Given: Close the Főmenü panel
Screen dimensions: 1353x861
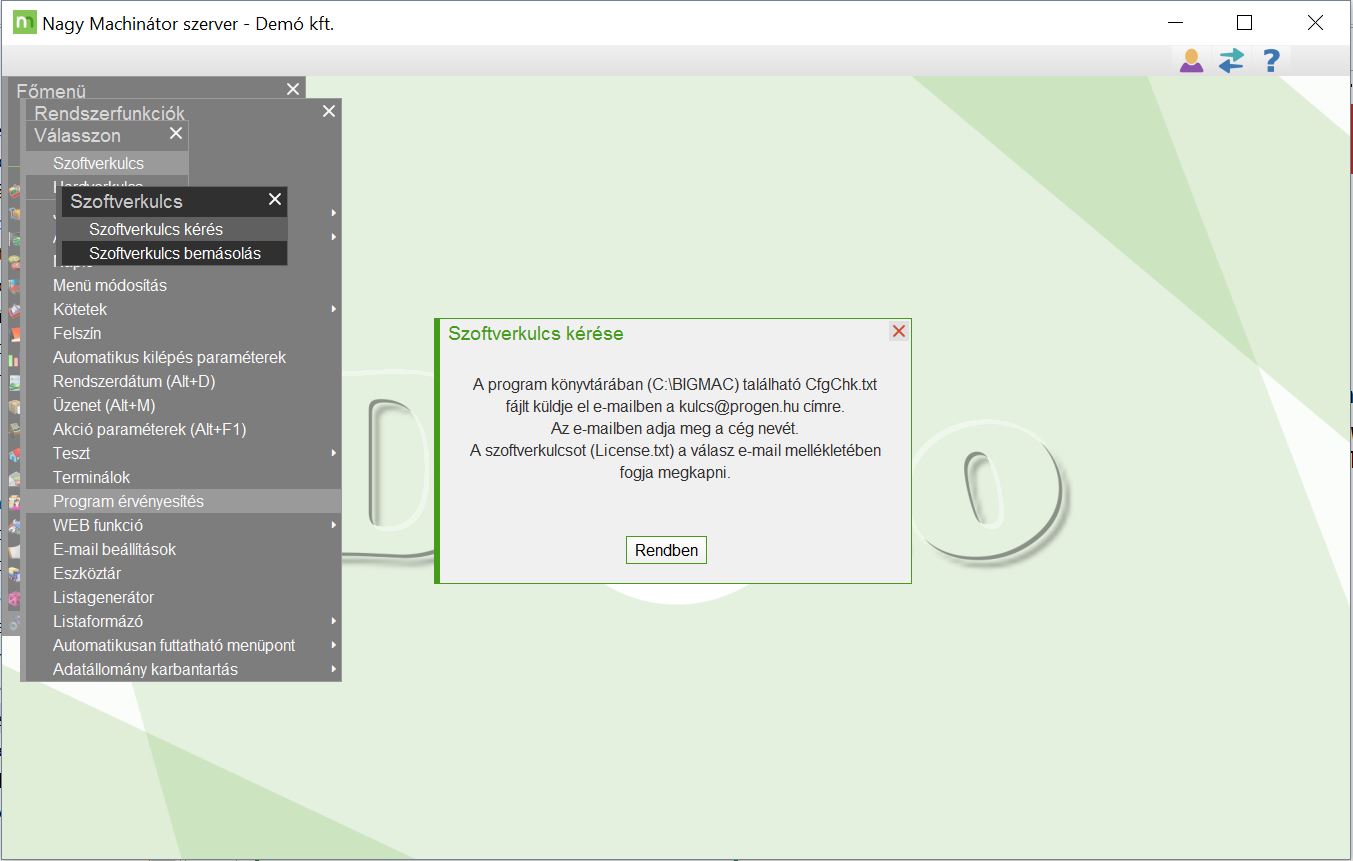Looking at the screenshot, I should pyautogui.click(x=293, y=89).
